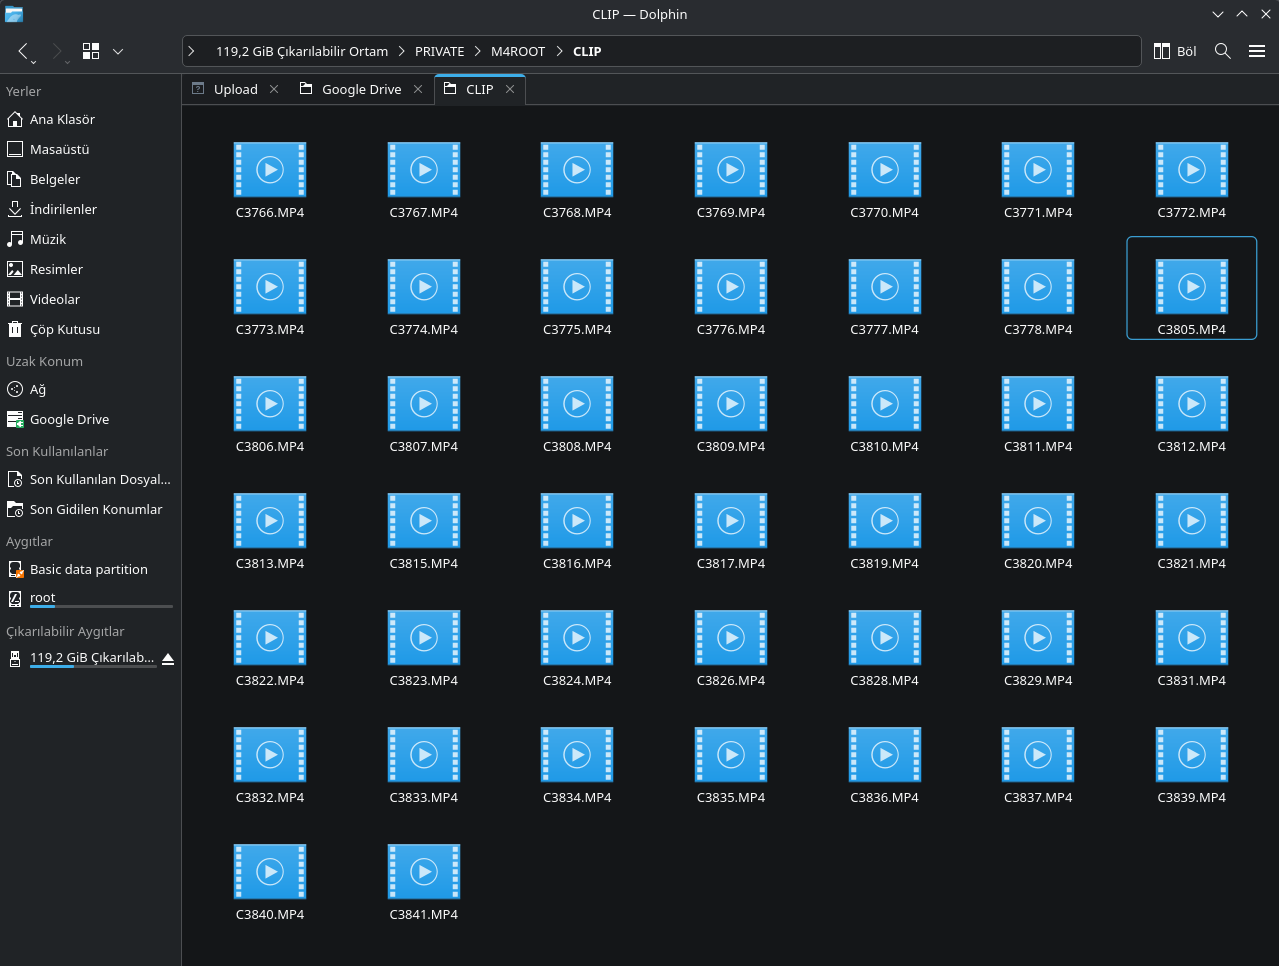Select the C3805.MP4 video file

pos(1191,289)
